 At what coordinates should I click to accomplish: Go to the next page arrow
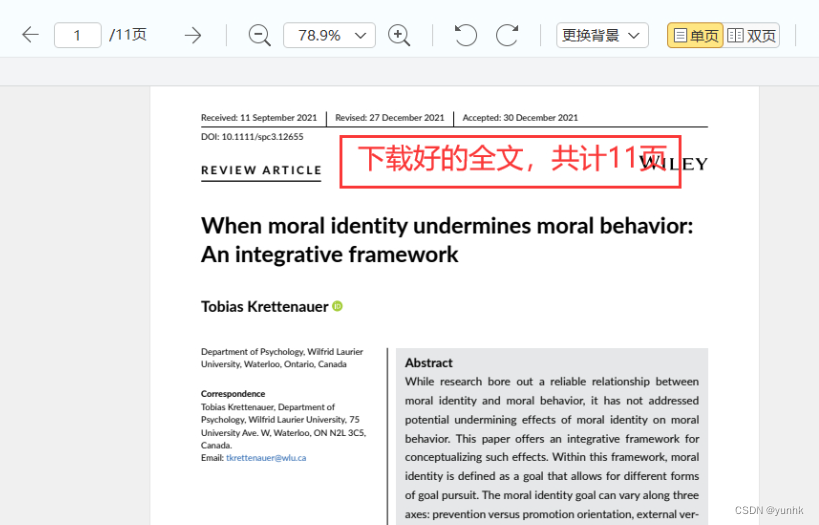193,35
